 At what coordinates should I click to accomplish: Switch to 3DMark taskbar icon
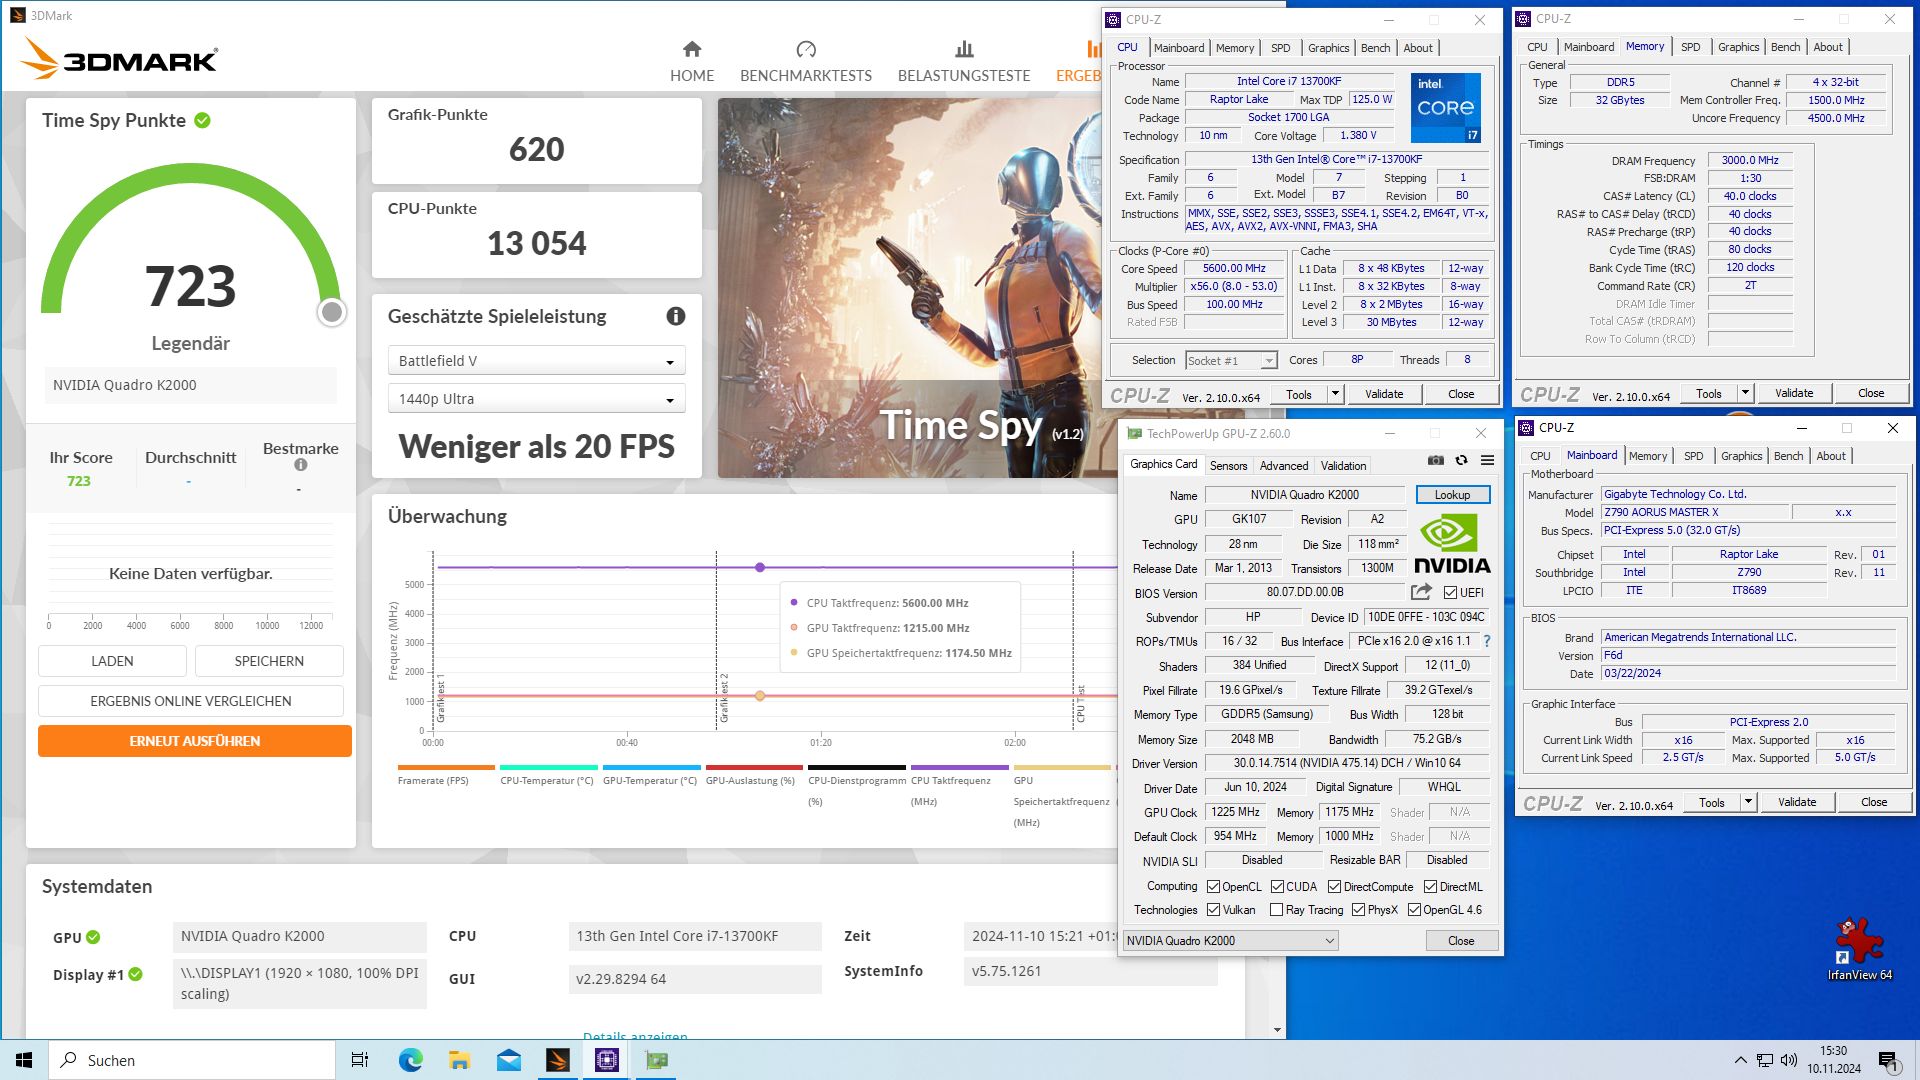coord(558,1060)
